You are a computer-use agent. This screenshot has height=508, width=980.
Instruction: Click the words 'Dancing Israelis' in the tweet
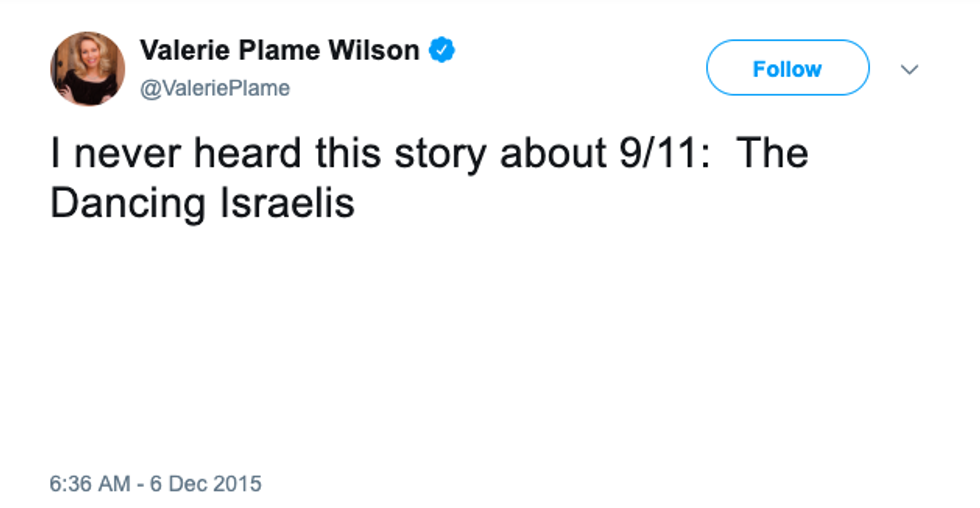click(x=202, y=204)
